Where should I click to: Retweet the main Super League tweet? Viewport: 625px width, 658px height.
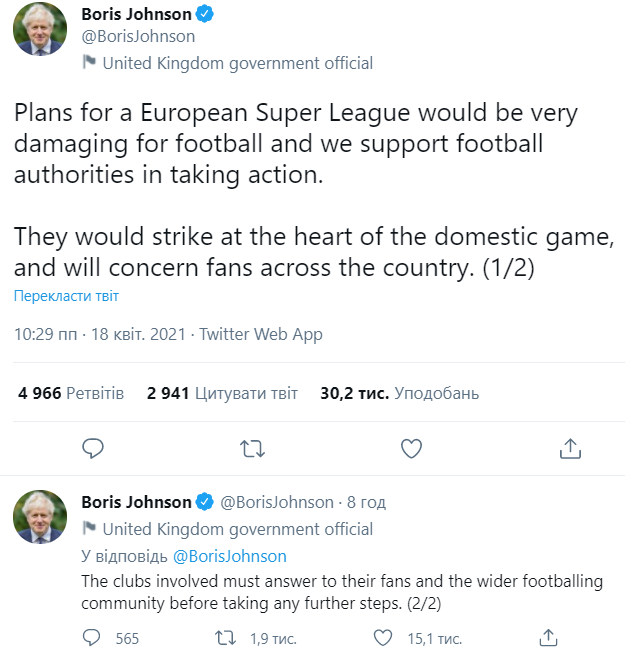252,449
